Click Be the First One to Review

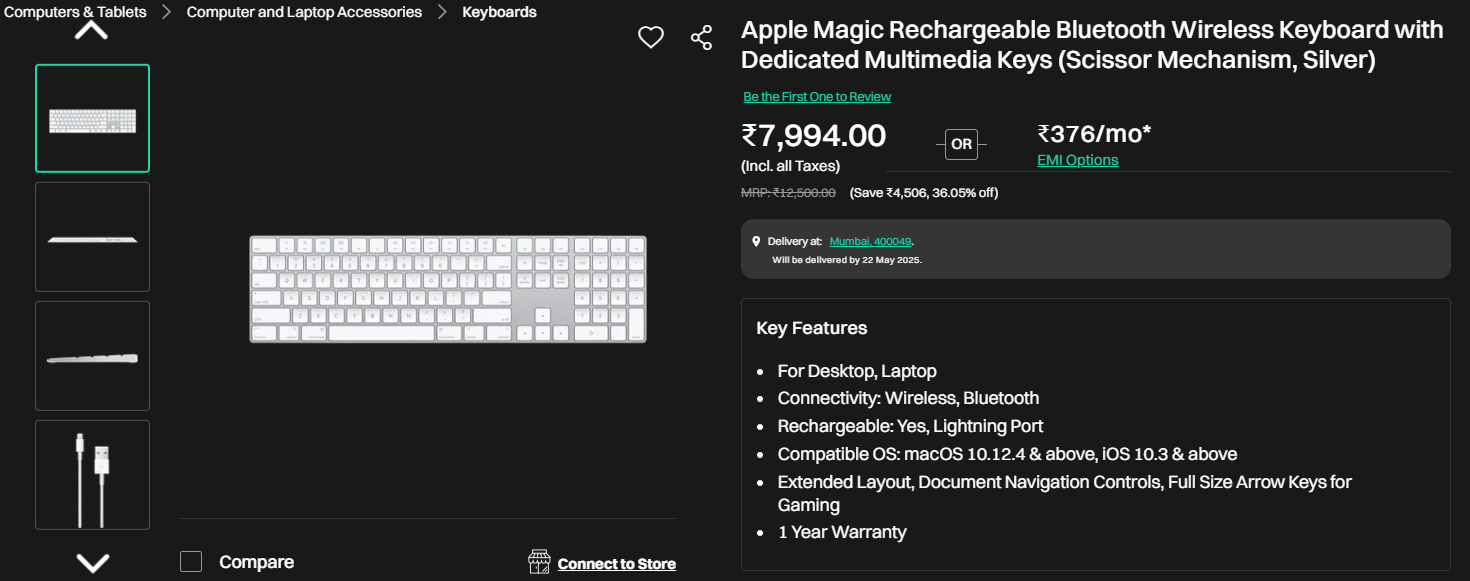tap(817, 97)
